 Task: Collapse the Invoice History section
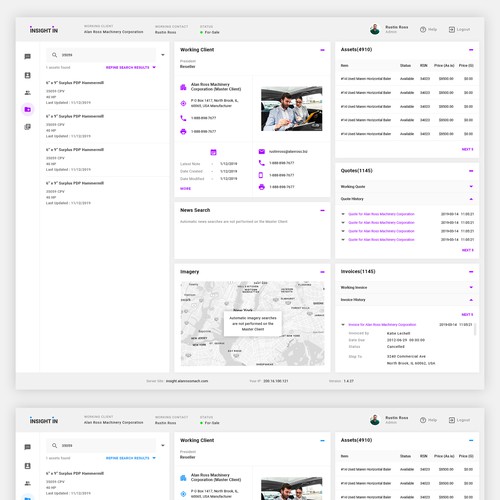[x=471, y=300]
